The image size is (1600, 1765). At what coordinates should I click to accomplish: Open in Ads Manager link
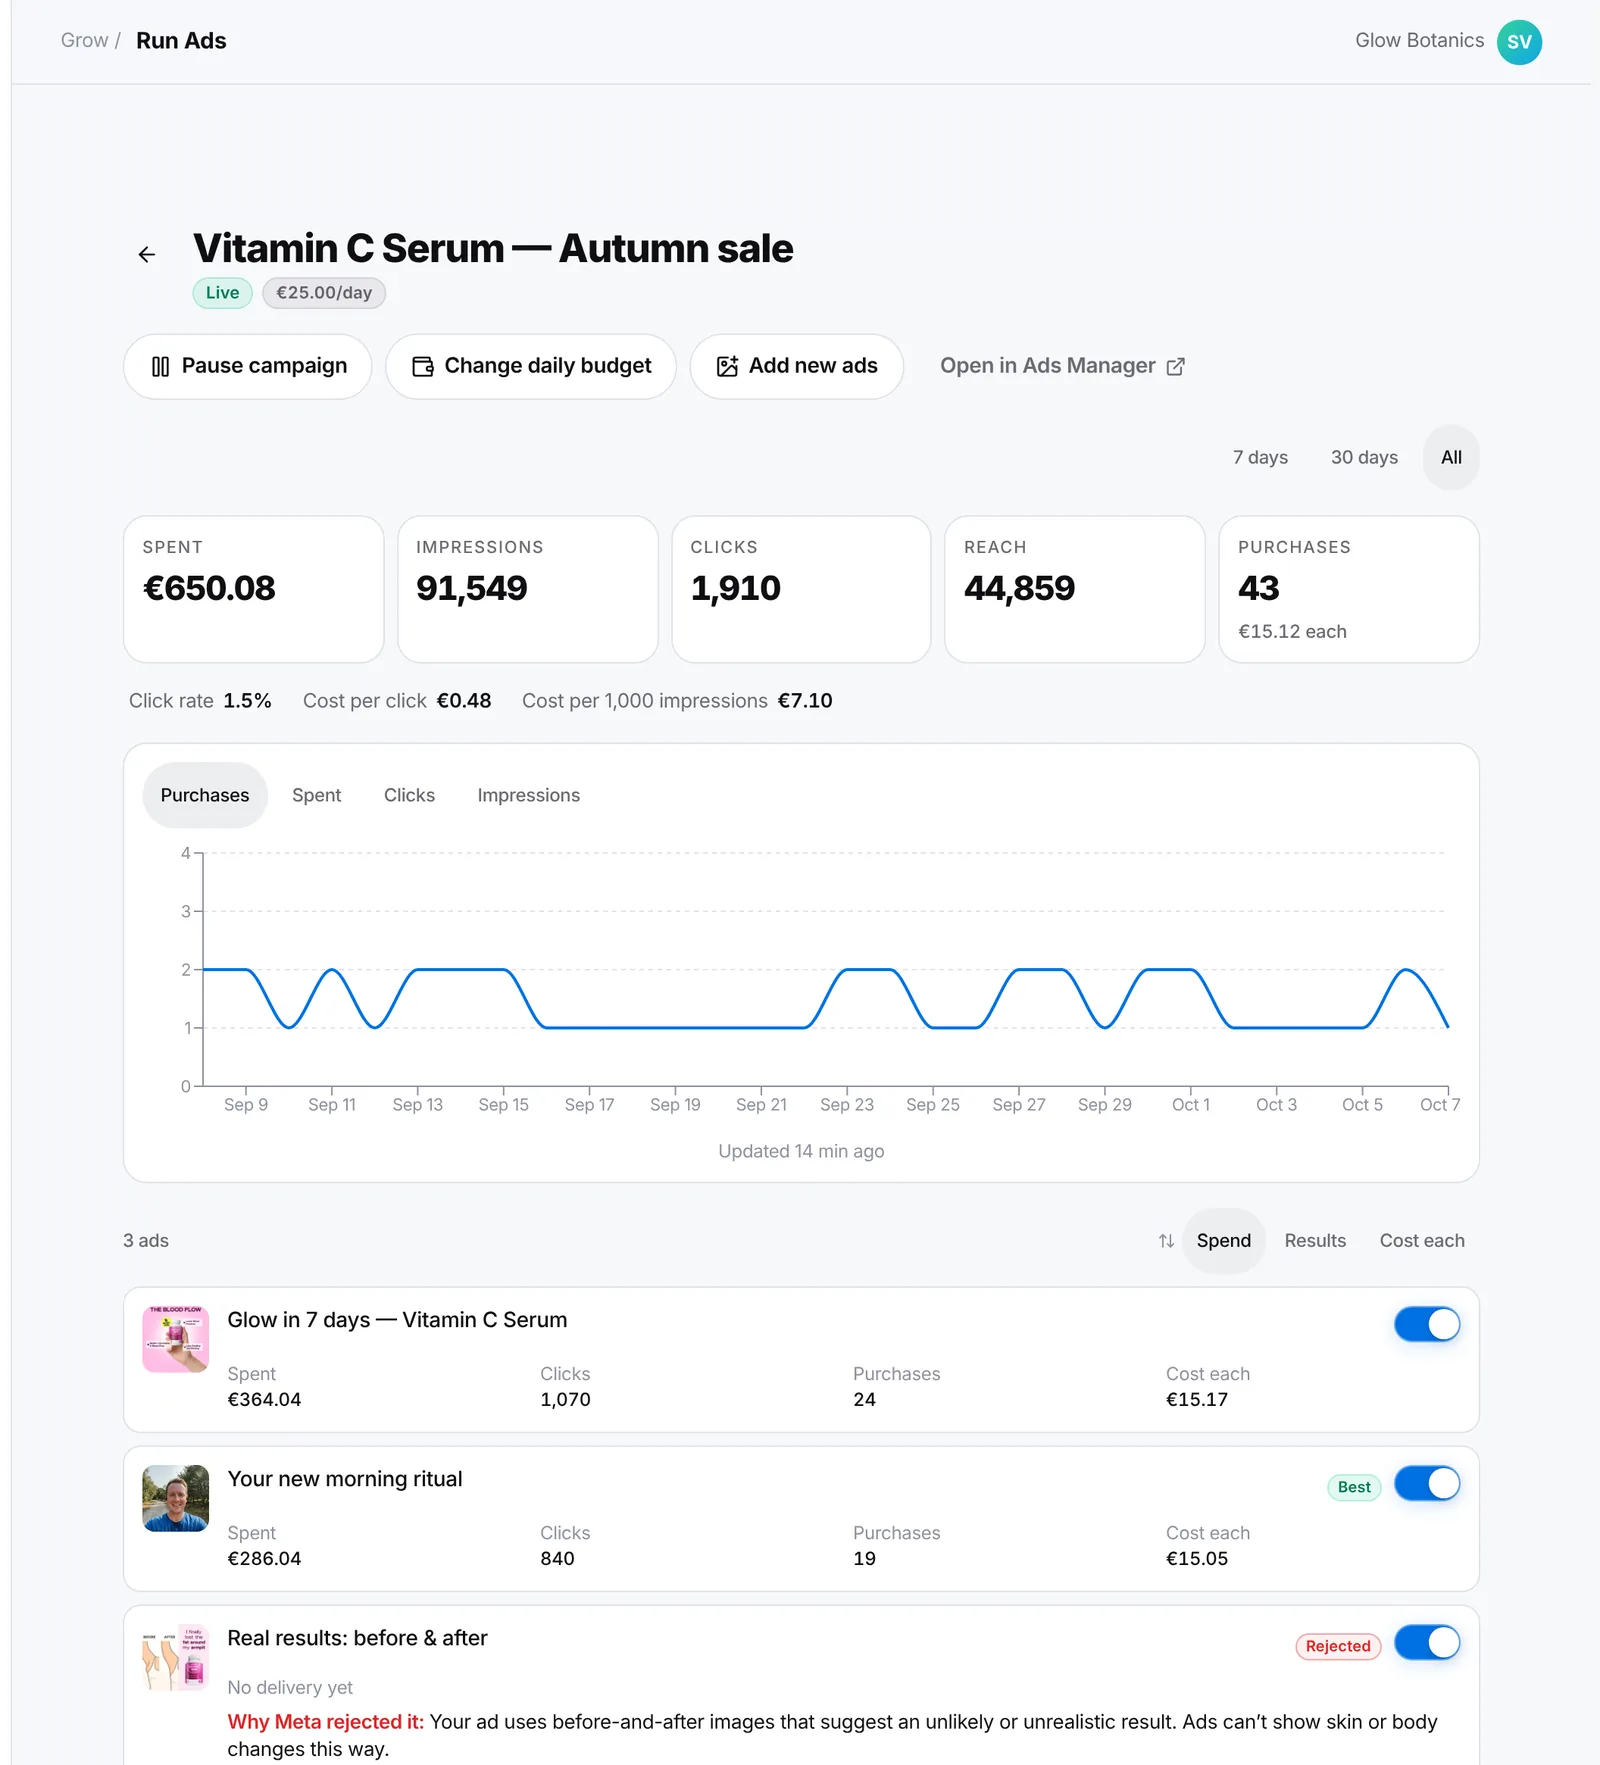coord(1062,366)
